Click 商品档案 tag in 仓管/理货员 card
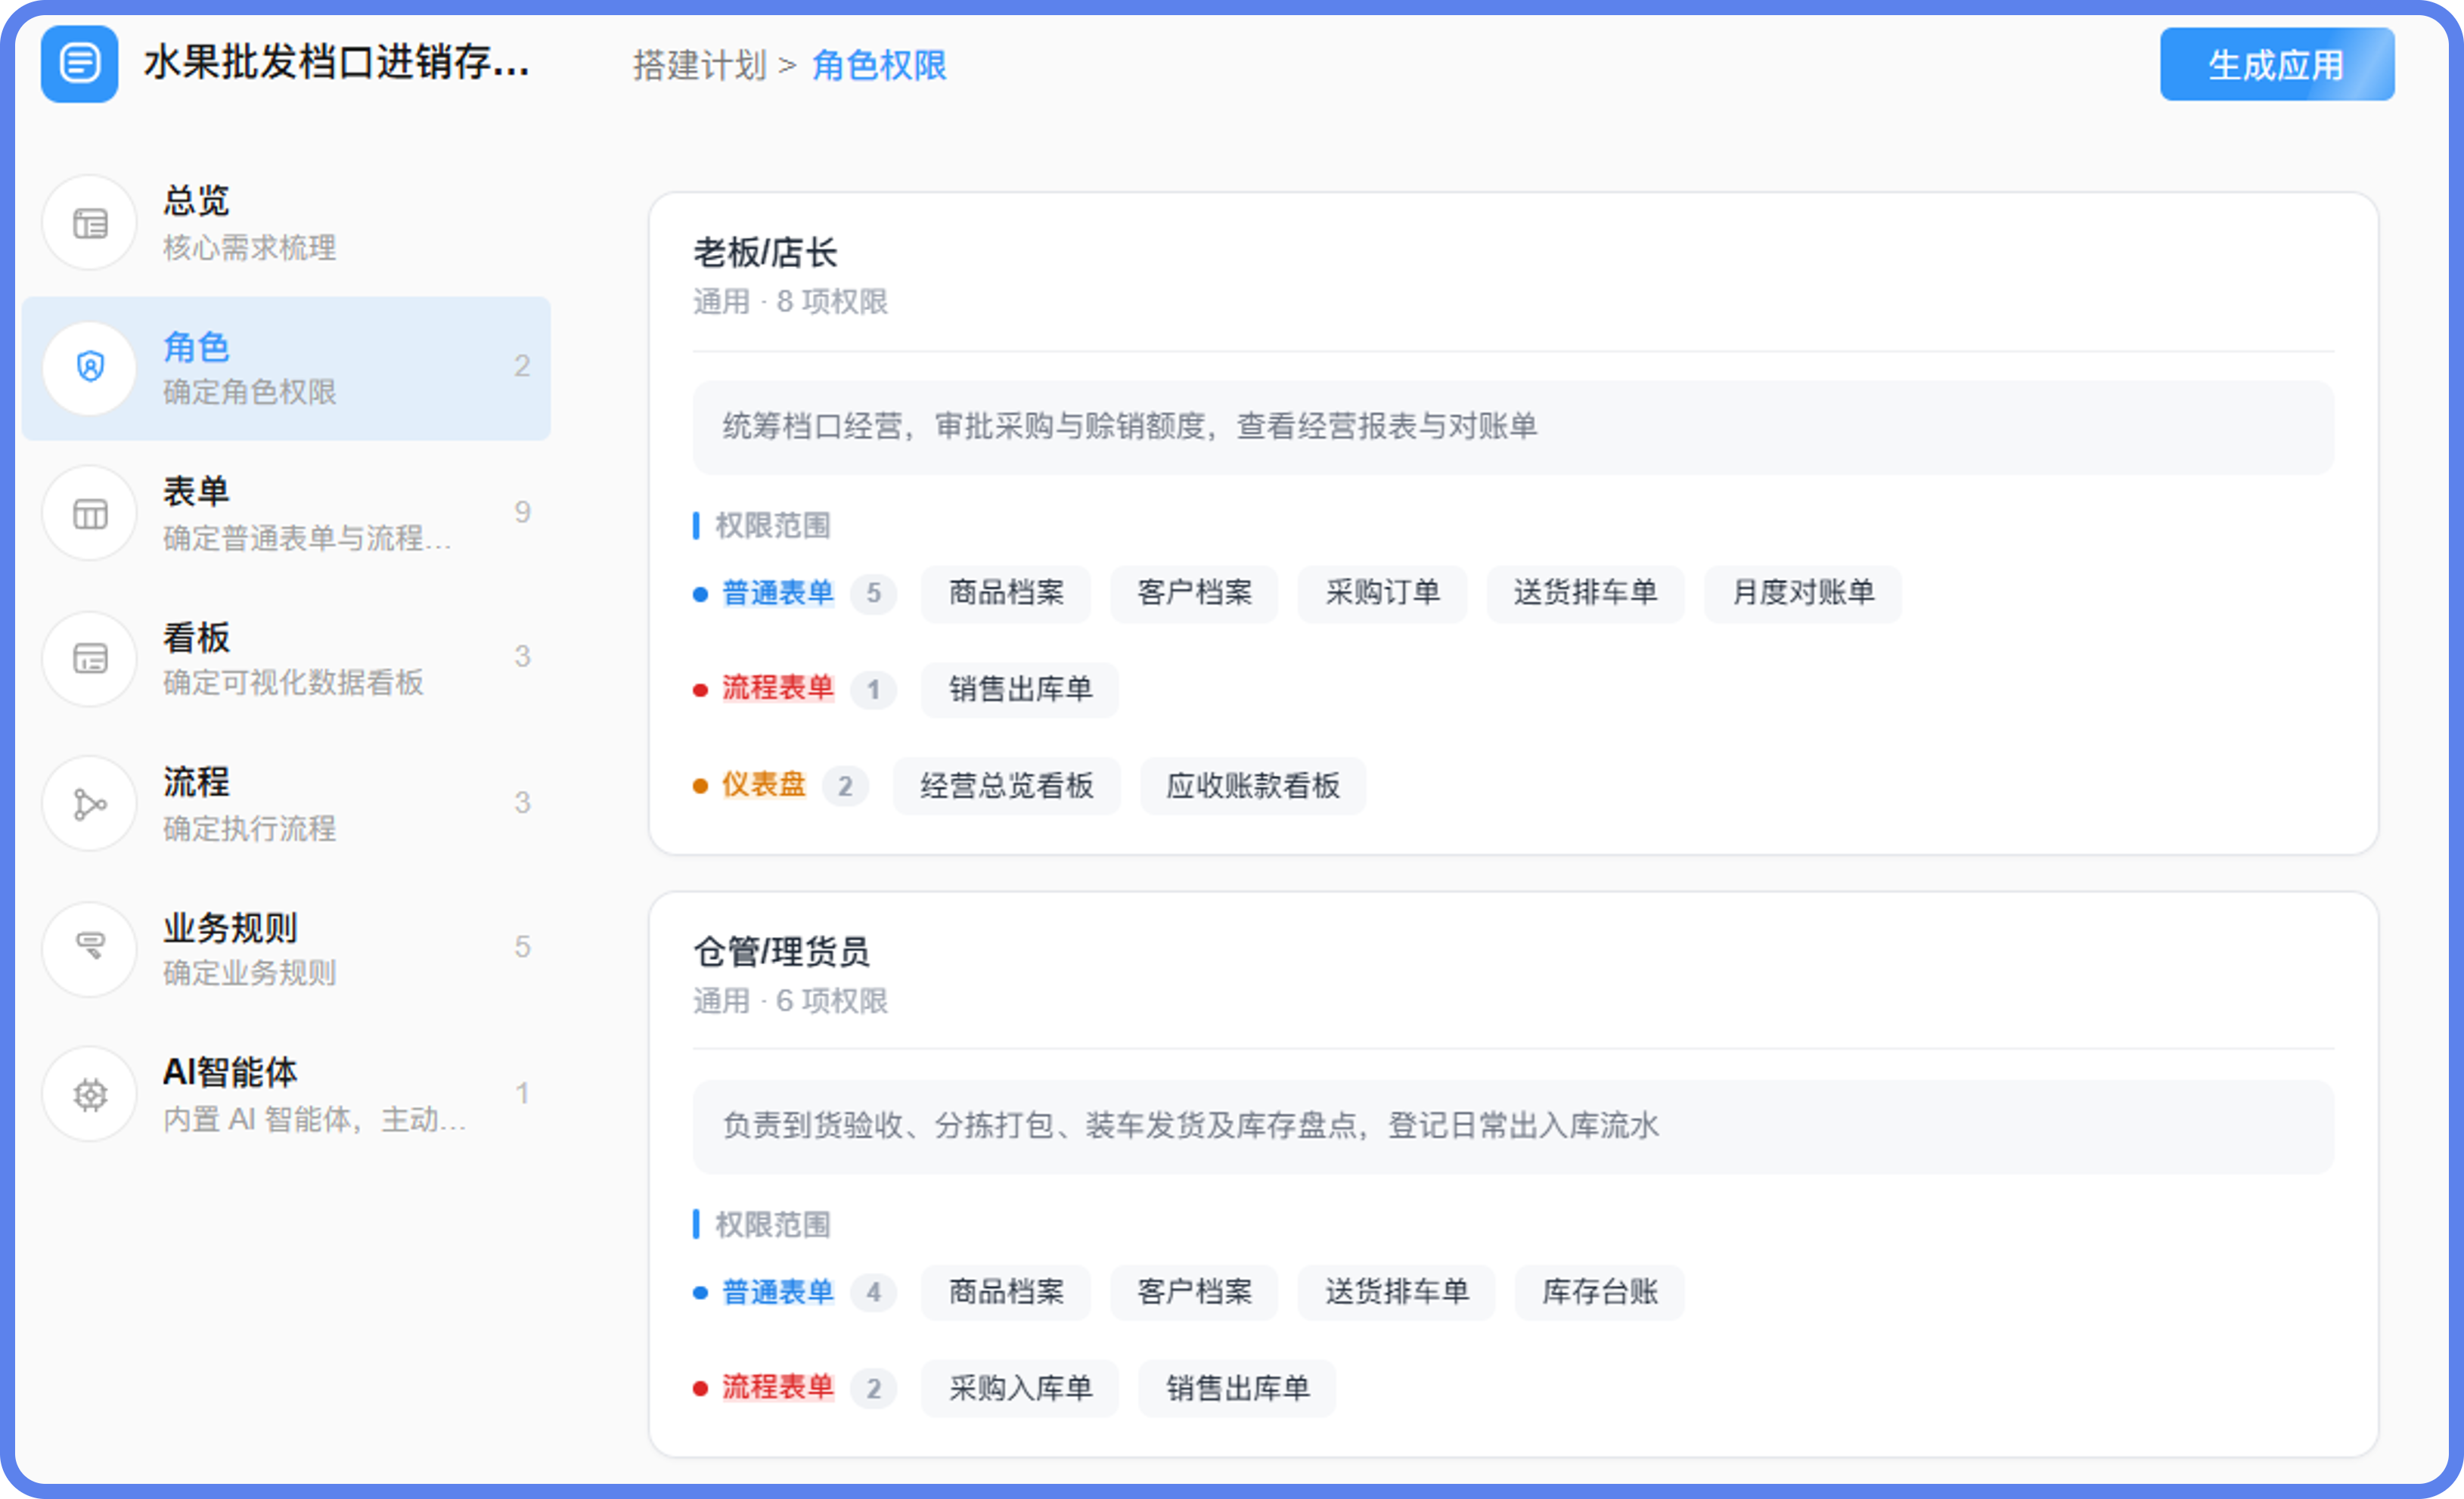The height and width of the screenshot is (1499, 2464). tap(1006, 1292)
